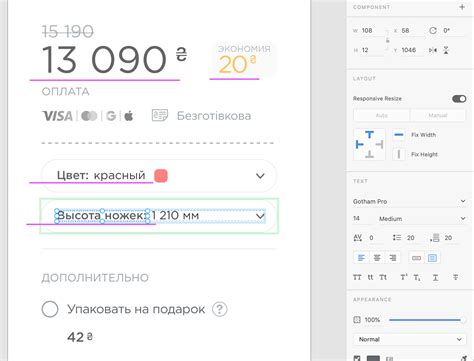474x361 pixels.
Task: Toggle the Fix Width constraint
Action: tap(399, 135)
